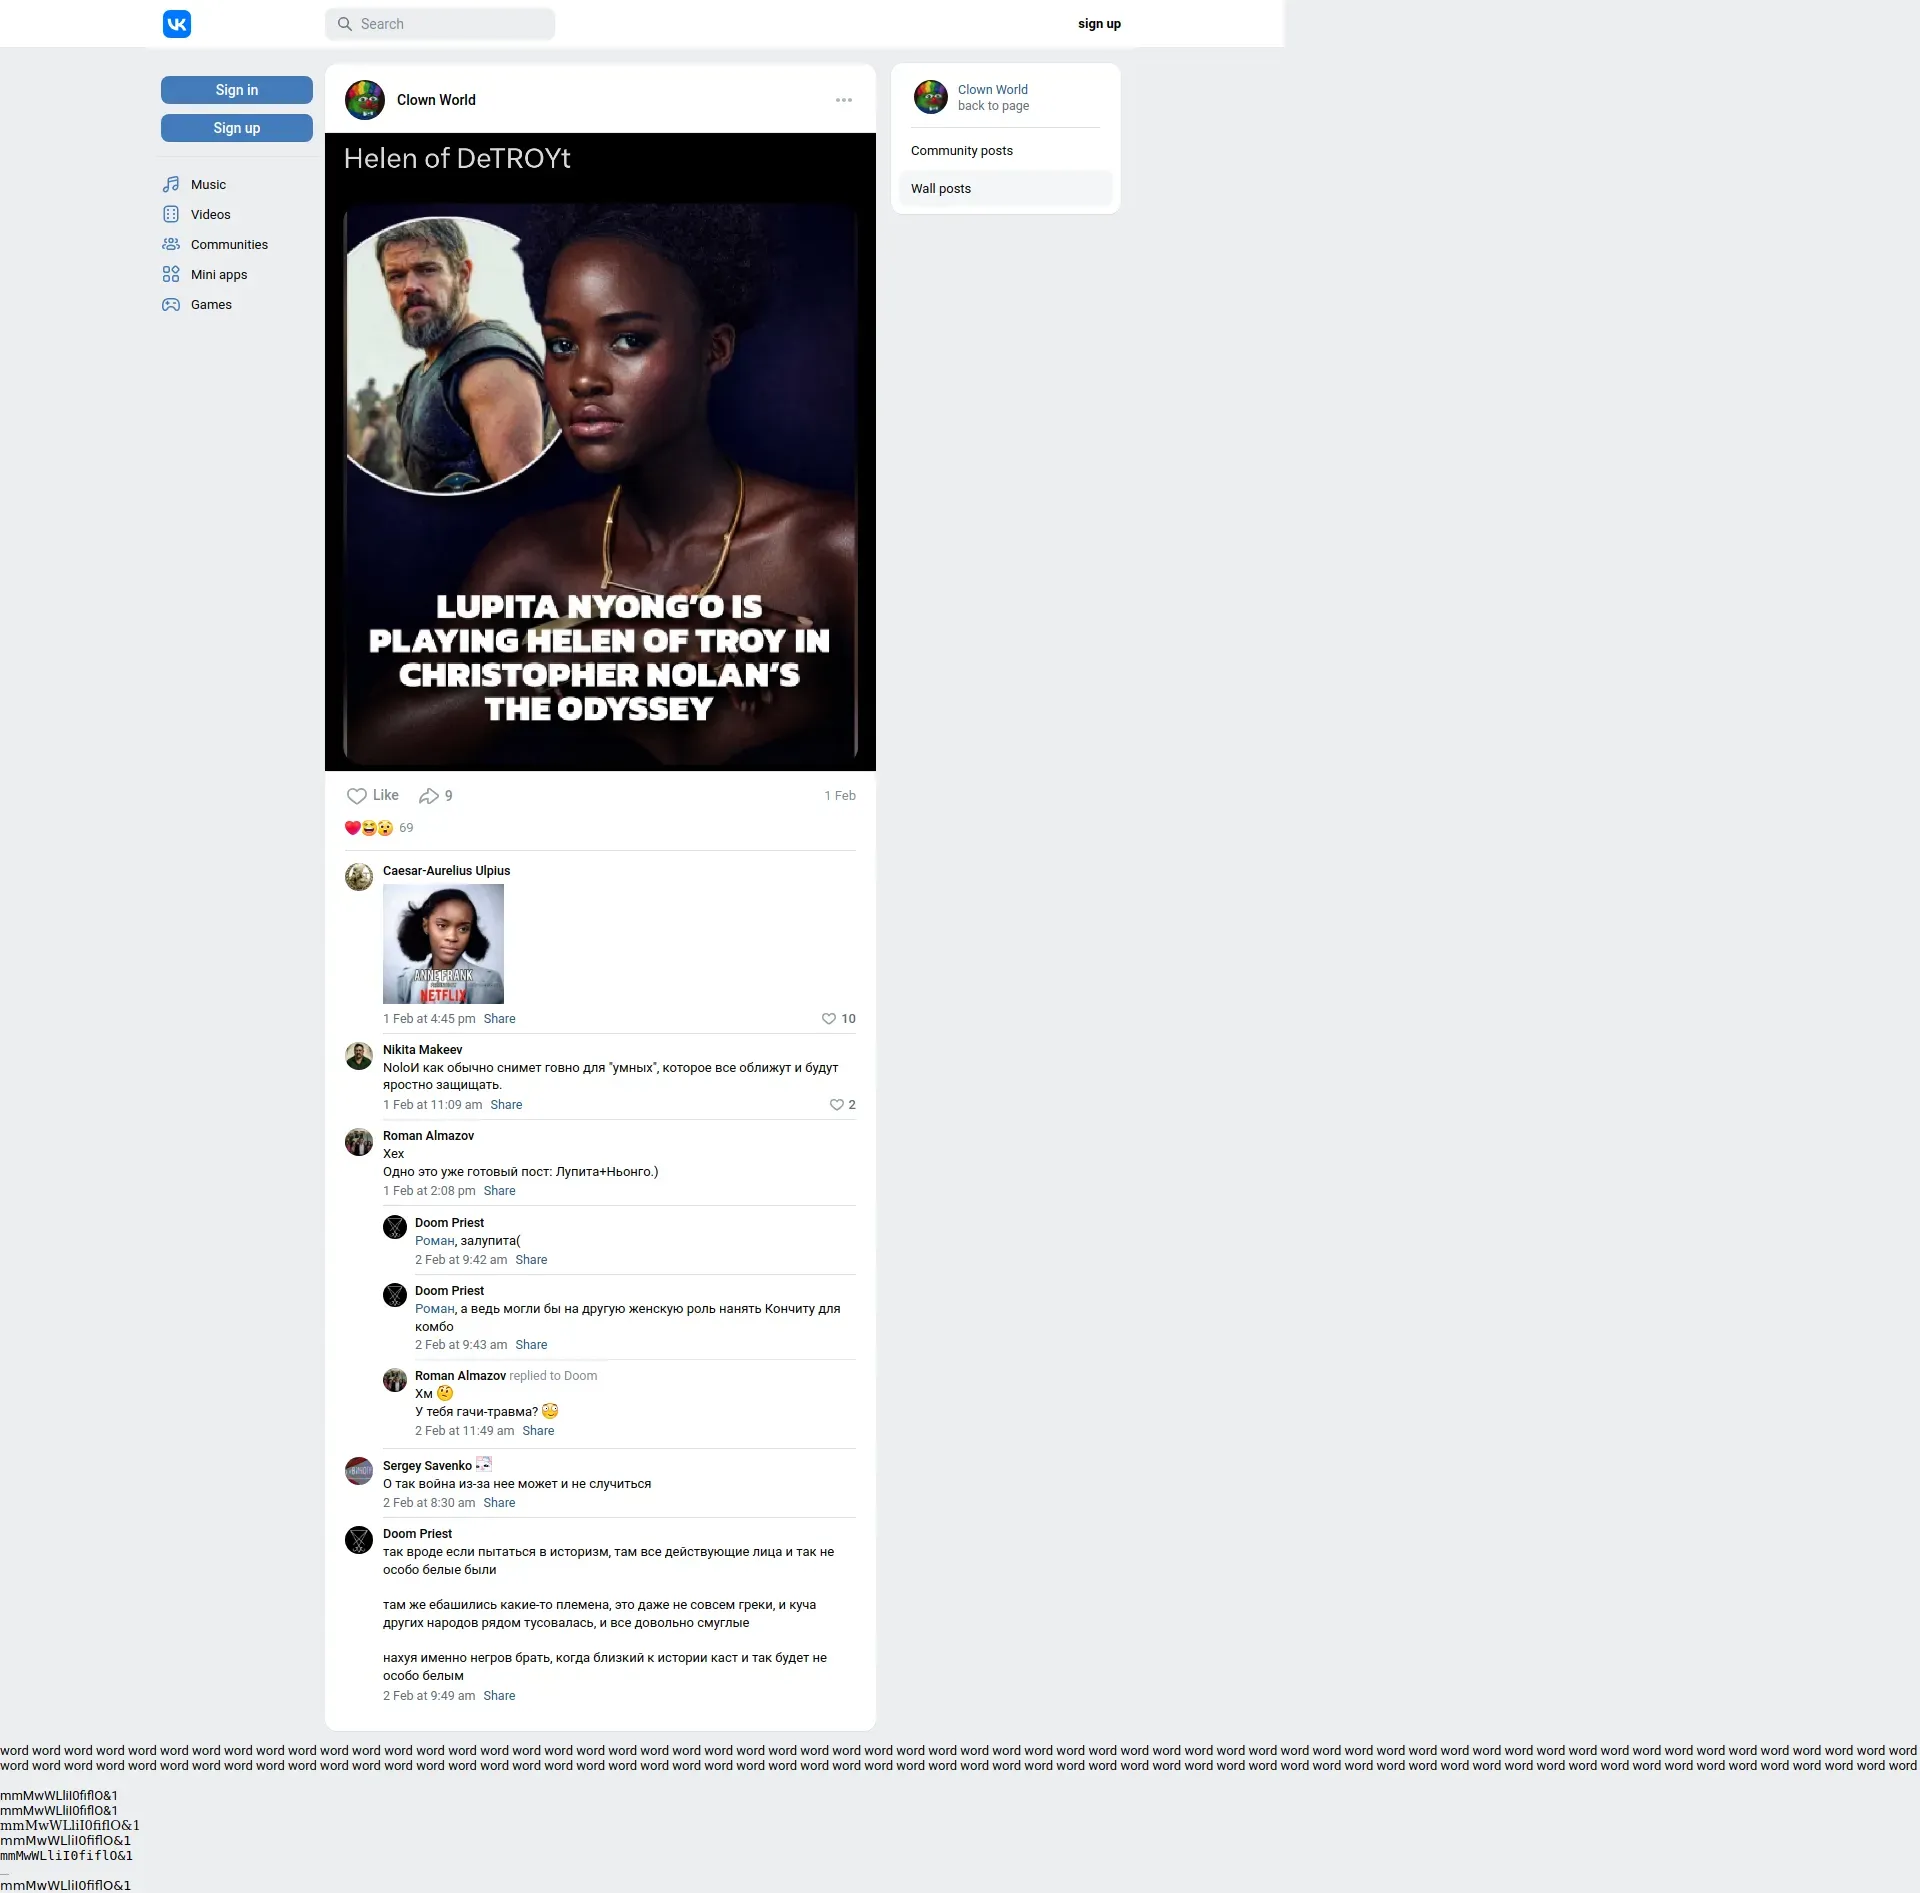
Task: Open the Anne Frank Netflix comment image
Action: point(443,944)
